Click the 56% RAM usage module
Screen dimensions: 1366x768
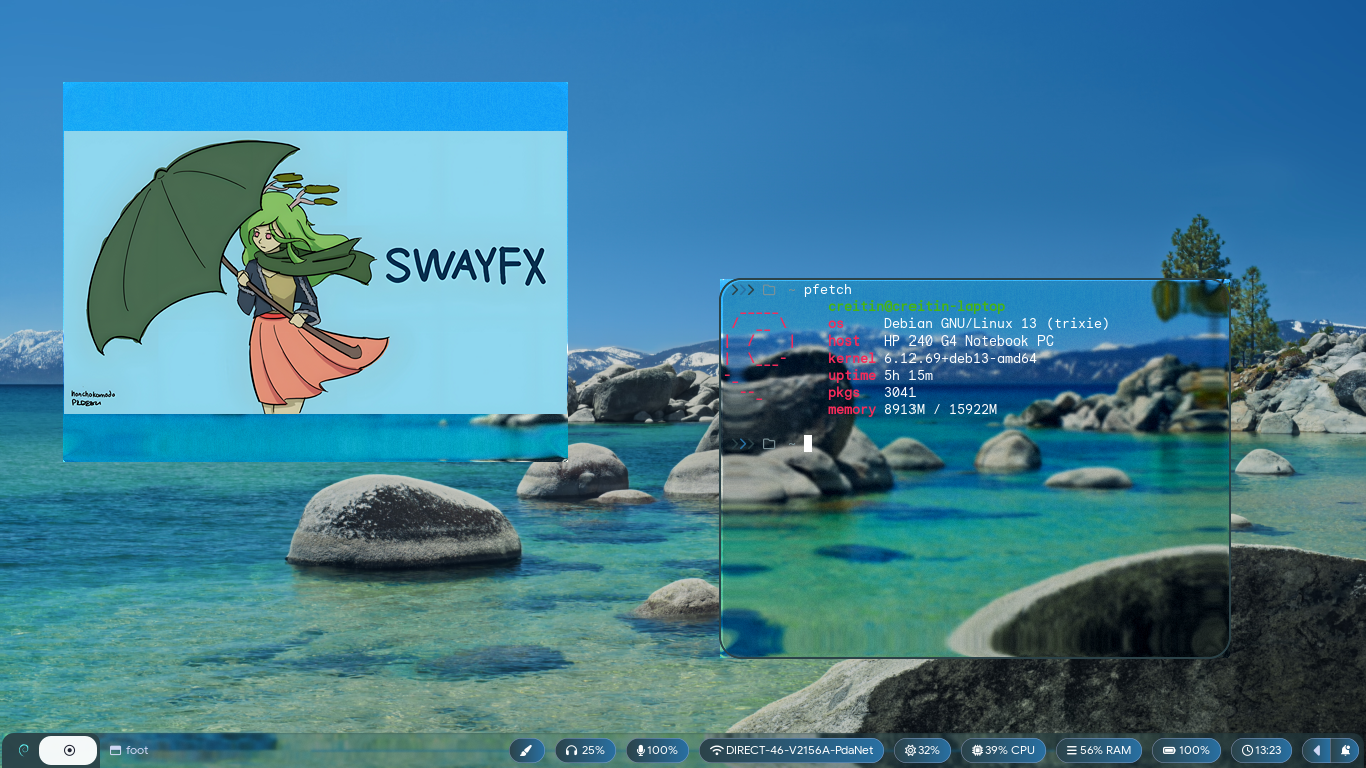point(1098,750)
